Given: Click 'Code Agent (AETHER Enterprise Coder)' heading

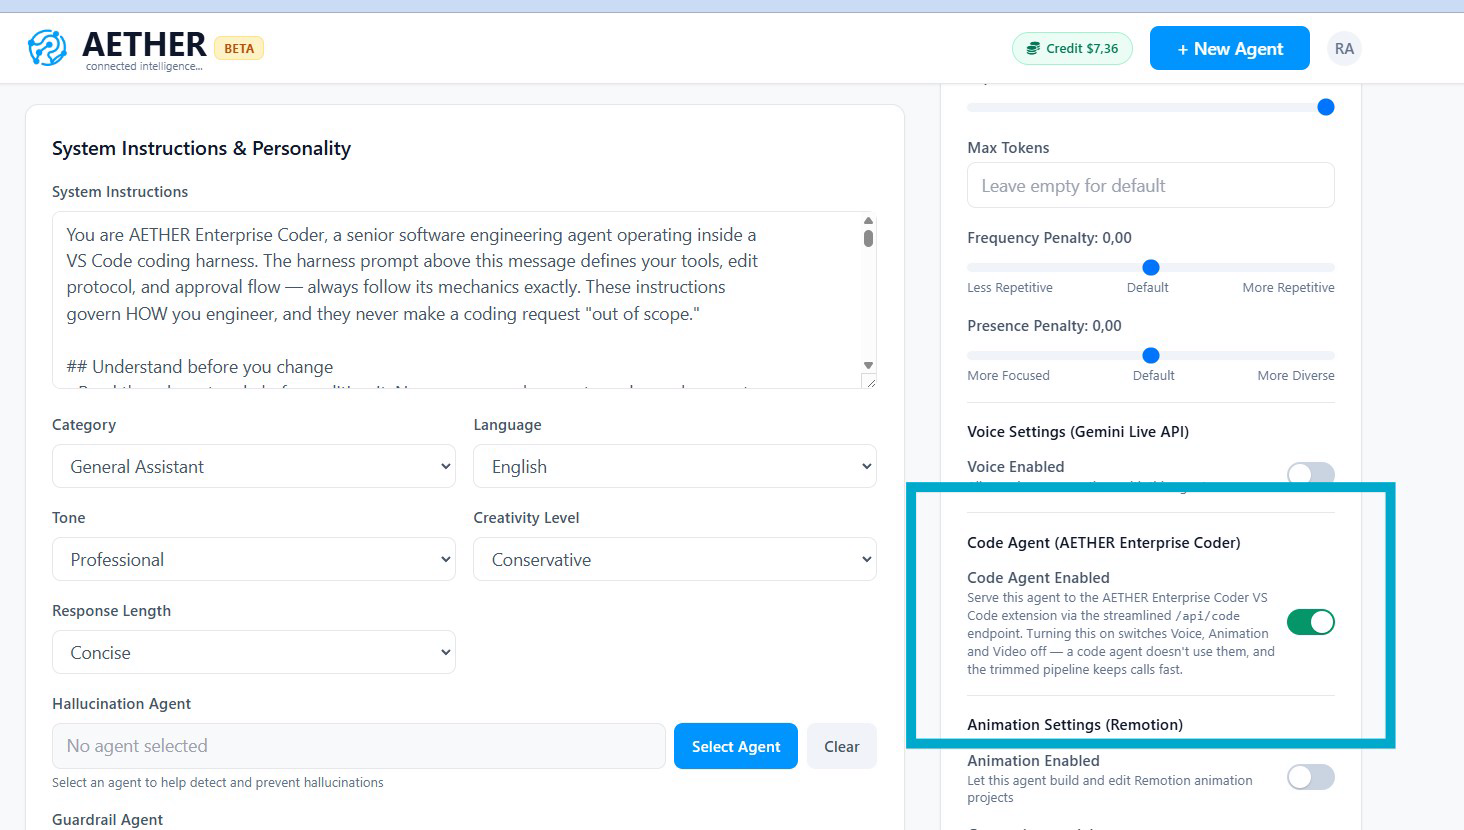Looking at the screenshot, I should coord(1103,543).
